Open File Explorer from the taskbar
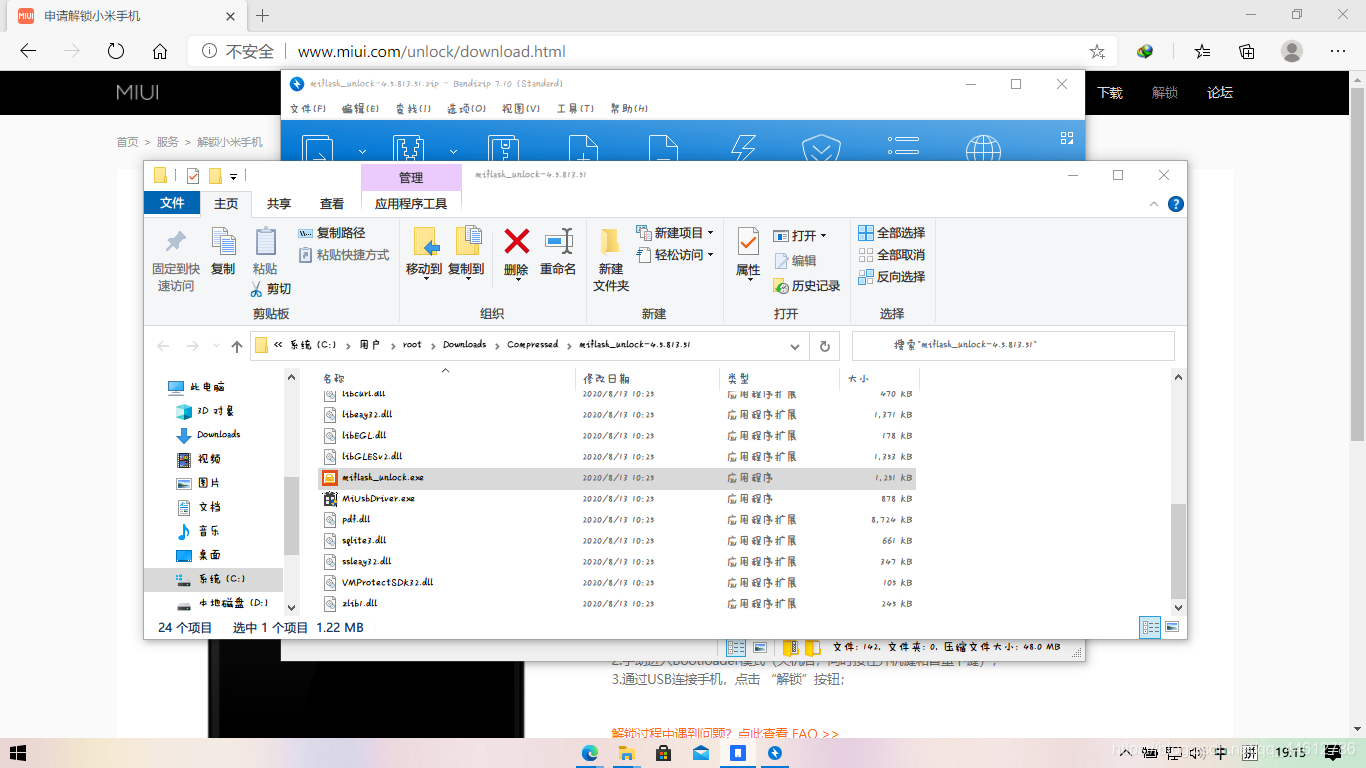The image size is (1366, 768). 627,753
